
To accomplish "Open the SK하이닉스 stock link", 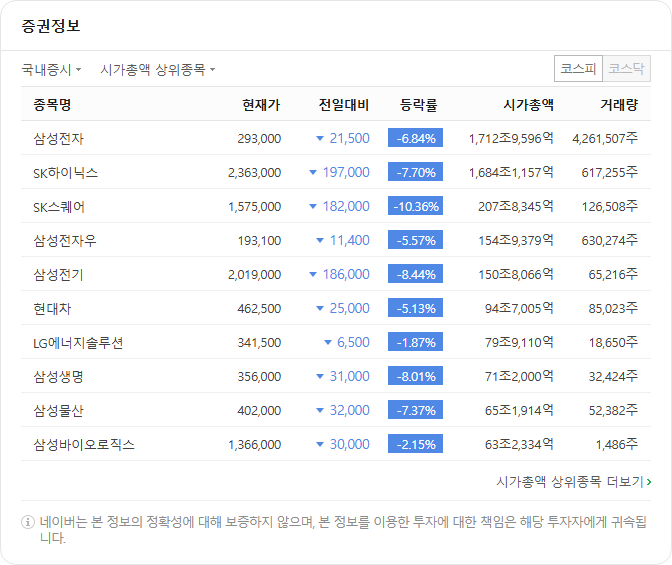I will coord(66,173).
